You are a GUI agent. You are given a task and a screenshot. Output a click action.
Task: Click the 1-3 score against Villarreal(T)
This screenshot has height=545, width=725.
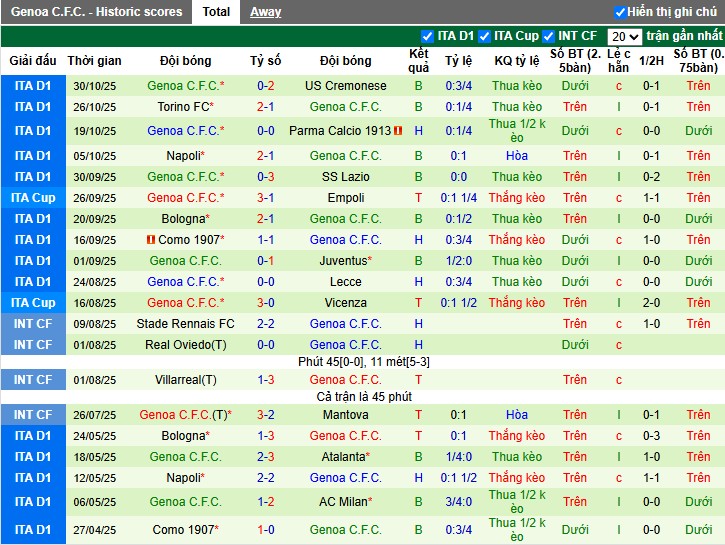[x=265, y=380]
